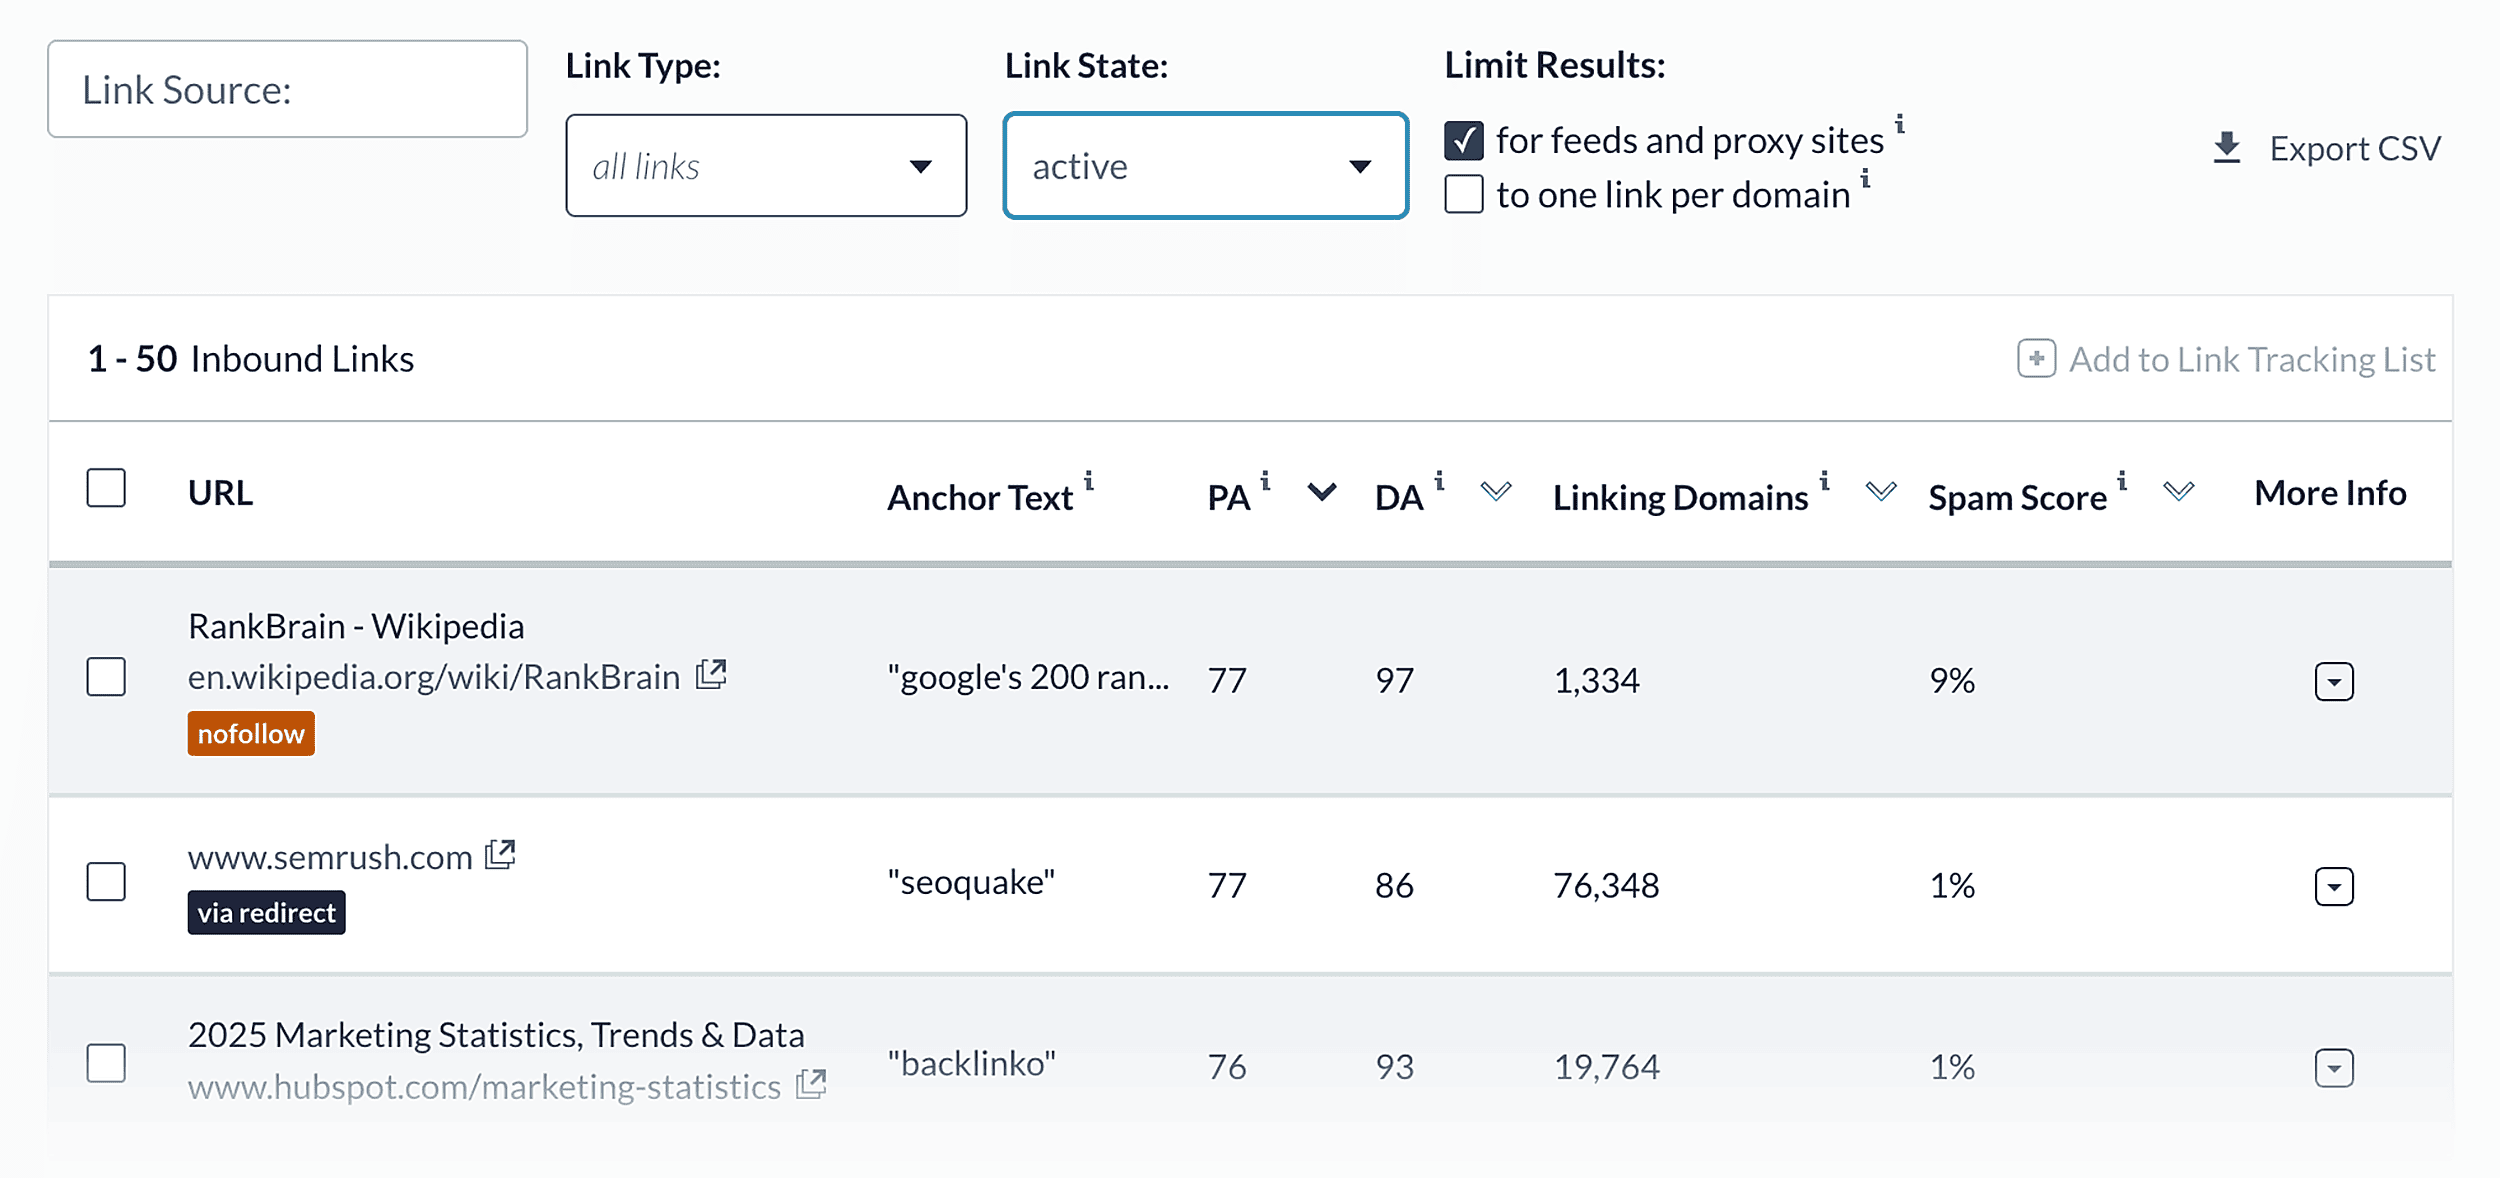Image resolution: width=2500 pixels, height=1178 pixels.
Task: Click the Export CSV download icon
Action: [2228, 148]
